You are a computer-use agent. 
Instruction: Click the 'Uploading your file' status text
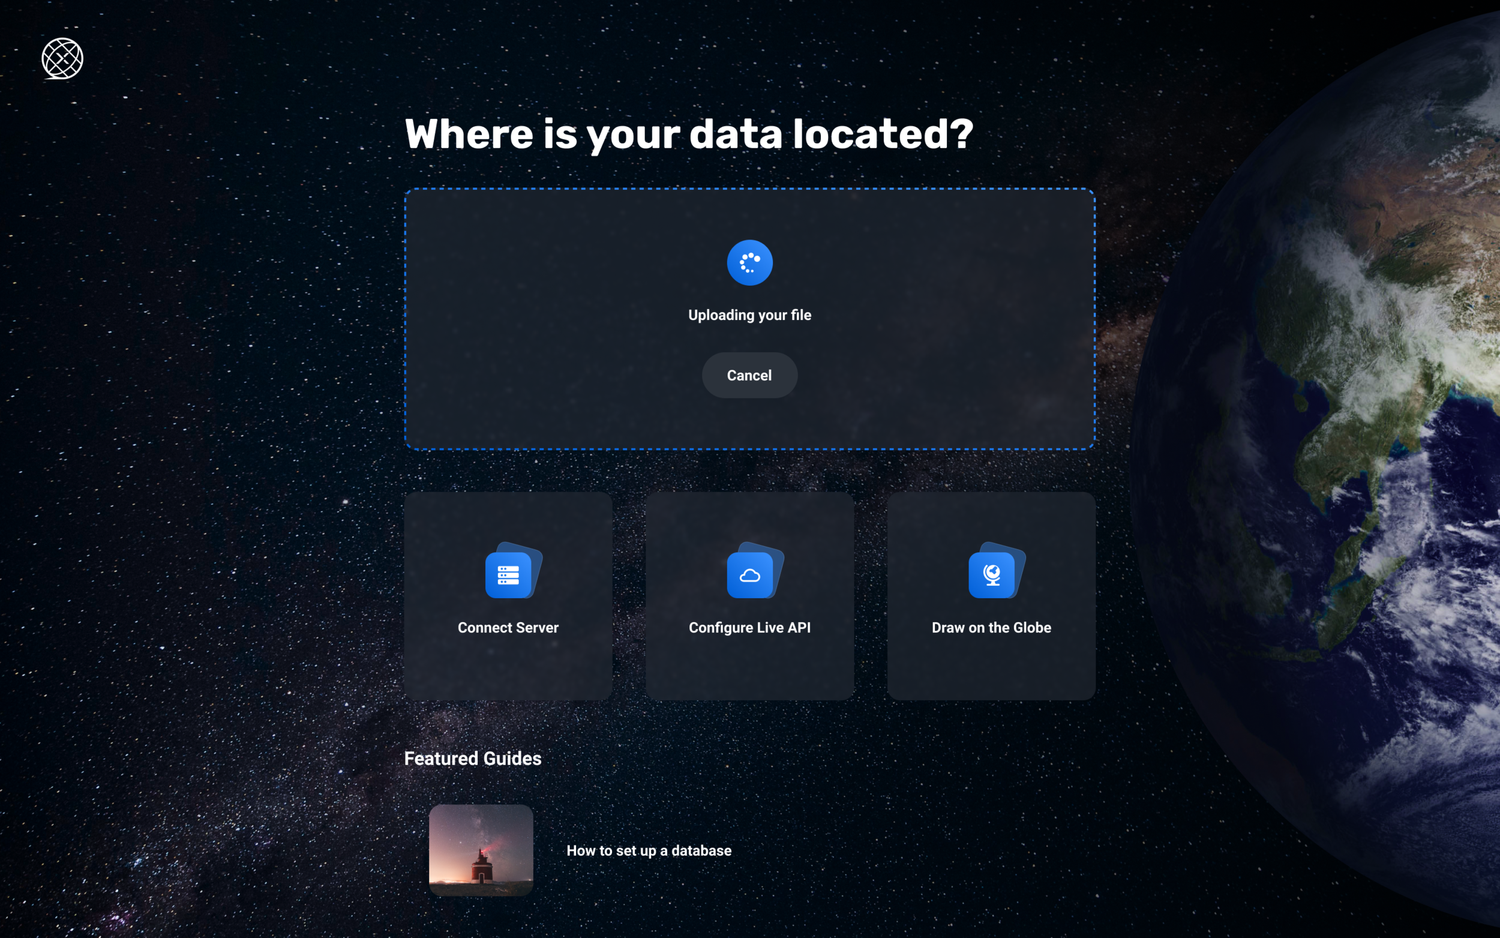tap(749, 314)
